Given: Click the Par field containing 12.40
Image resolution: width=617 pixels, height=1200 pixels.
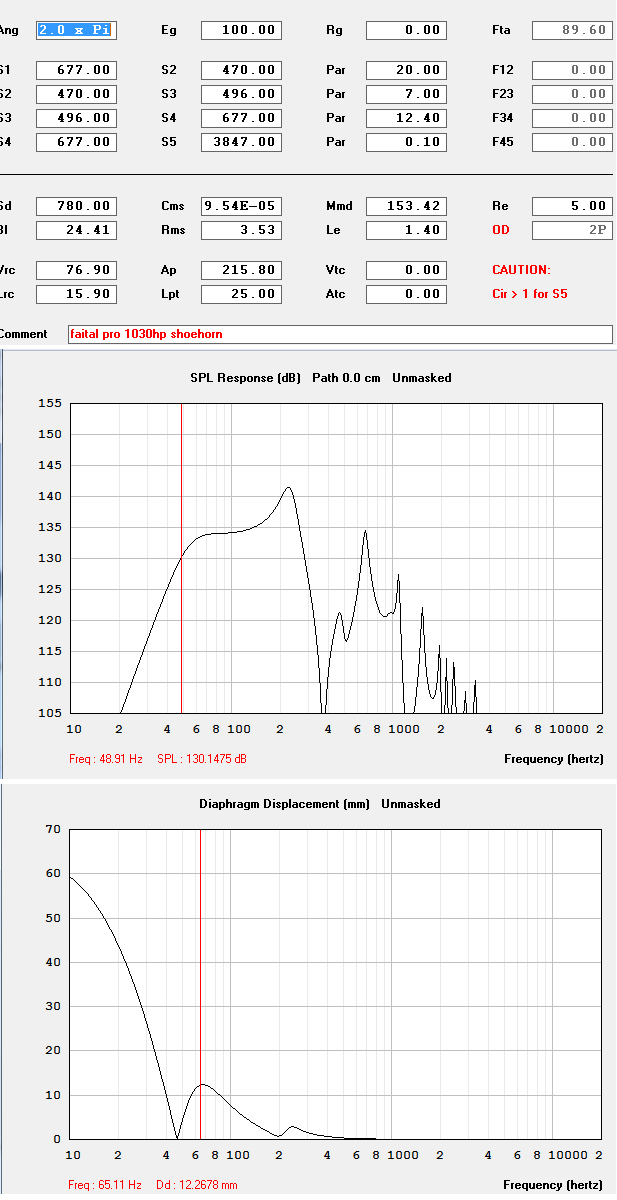Looking at the screenshot, I should pos(406,118).
